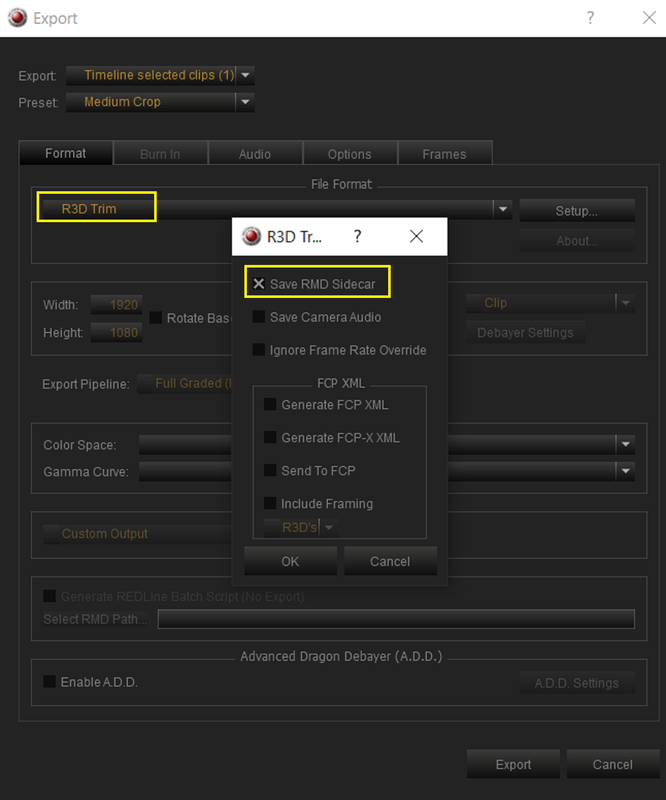Click Cancel in the R3D Trim dialog
Viewport: 666px width, 800px height.
pyautogui.click(x=390, y=561)
